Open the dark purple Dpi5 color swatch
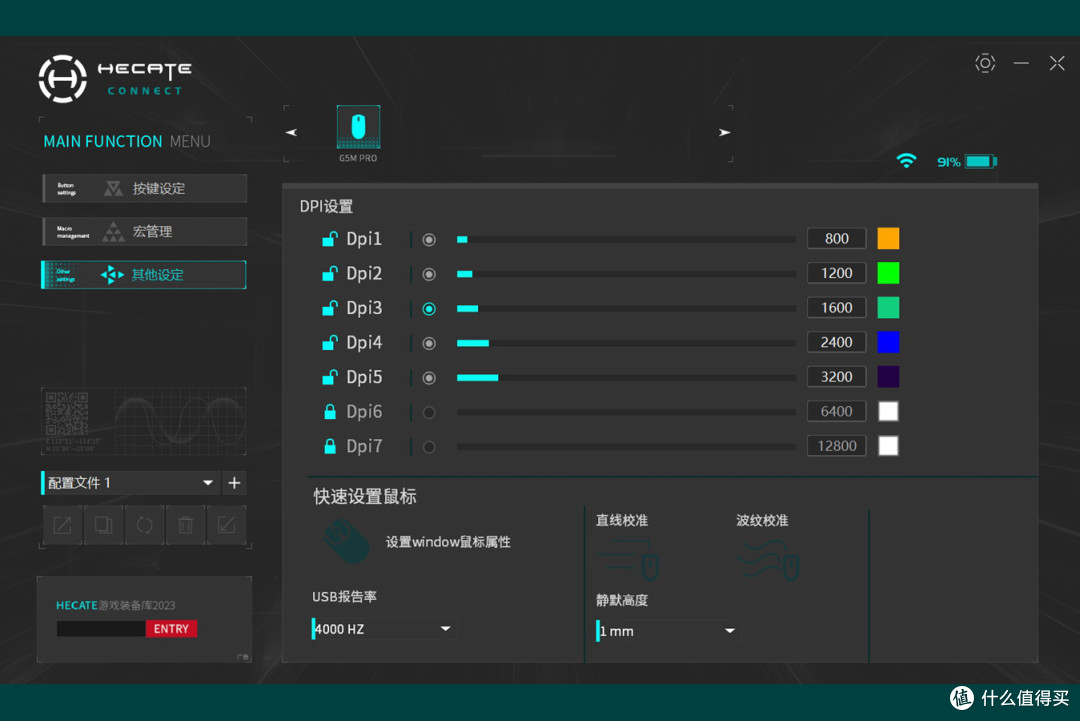 pyautogui.click(x=888, y=377)
